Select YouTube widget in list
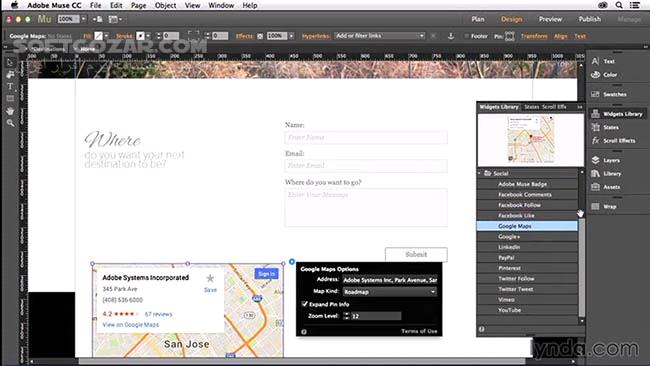 click(x=527, y=310)
